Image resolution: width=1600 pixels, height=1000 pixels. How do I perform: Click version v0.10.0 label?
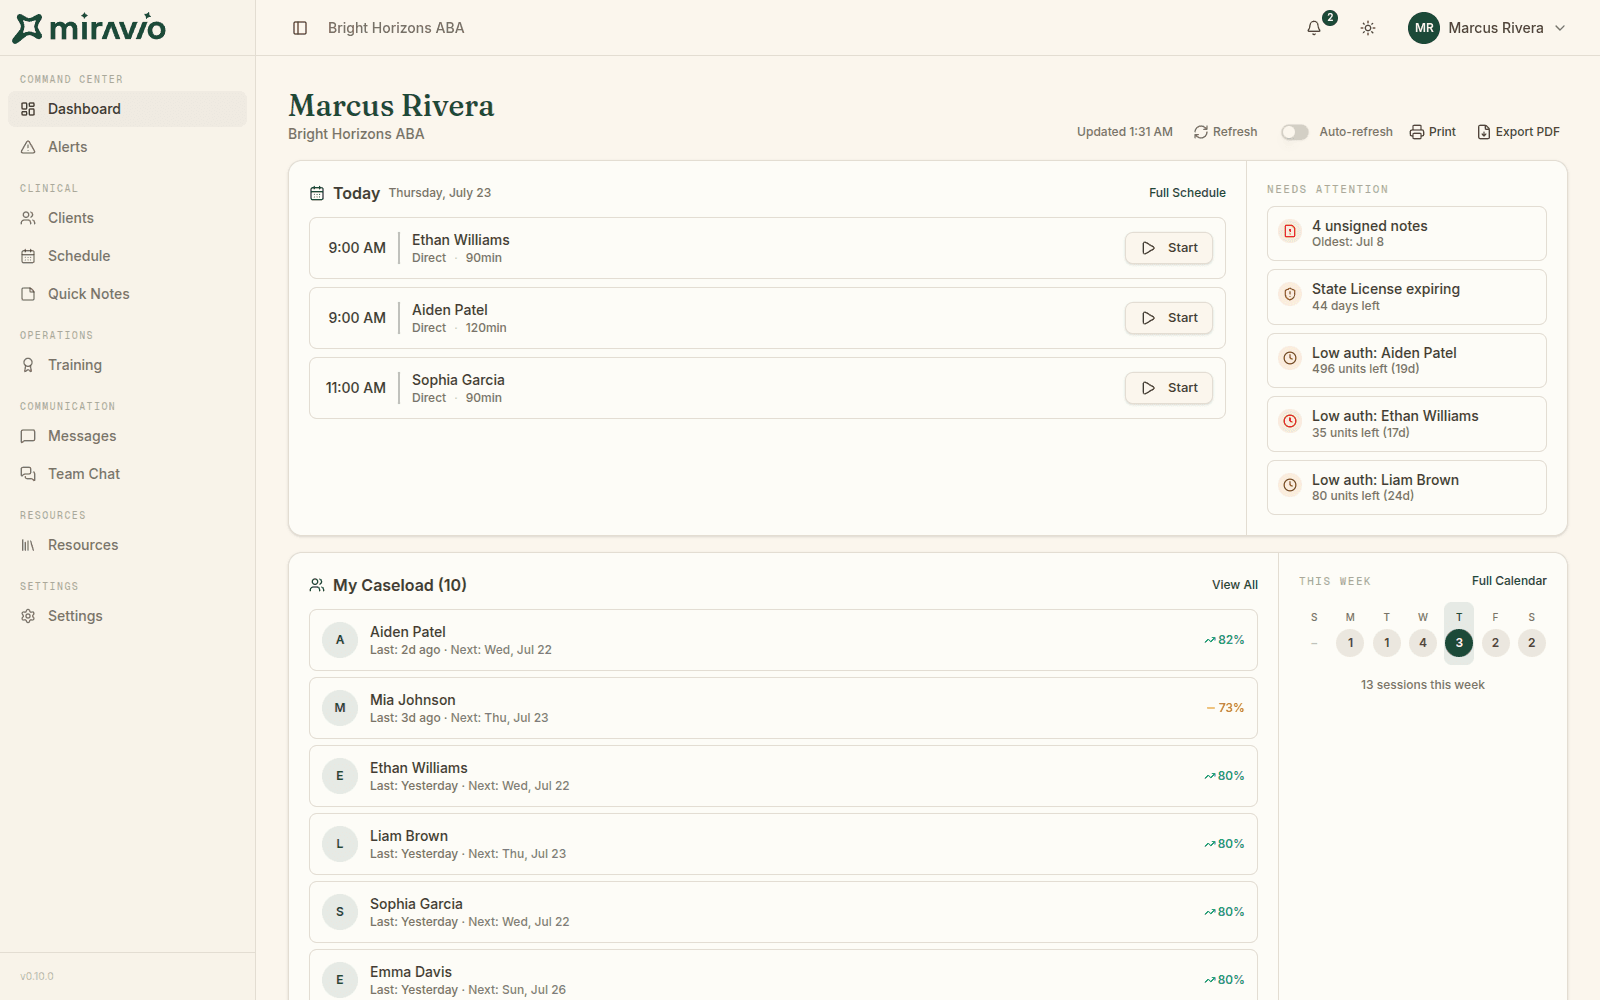37,976
